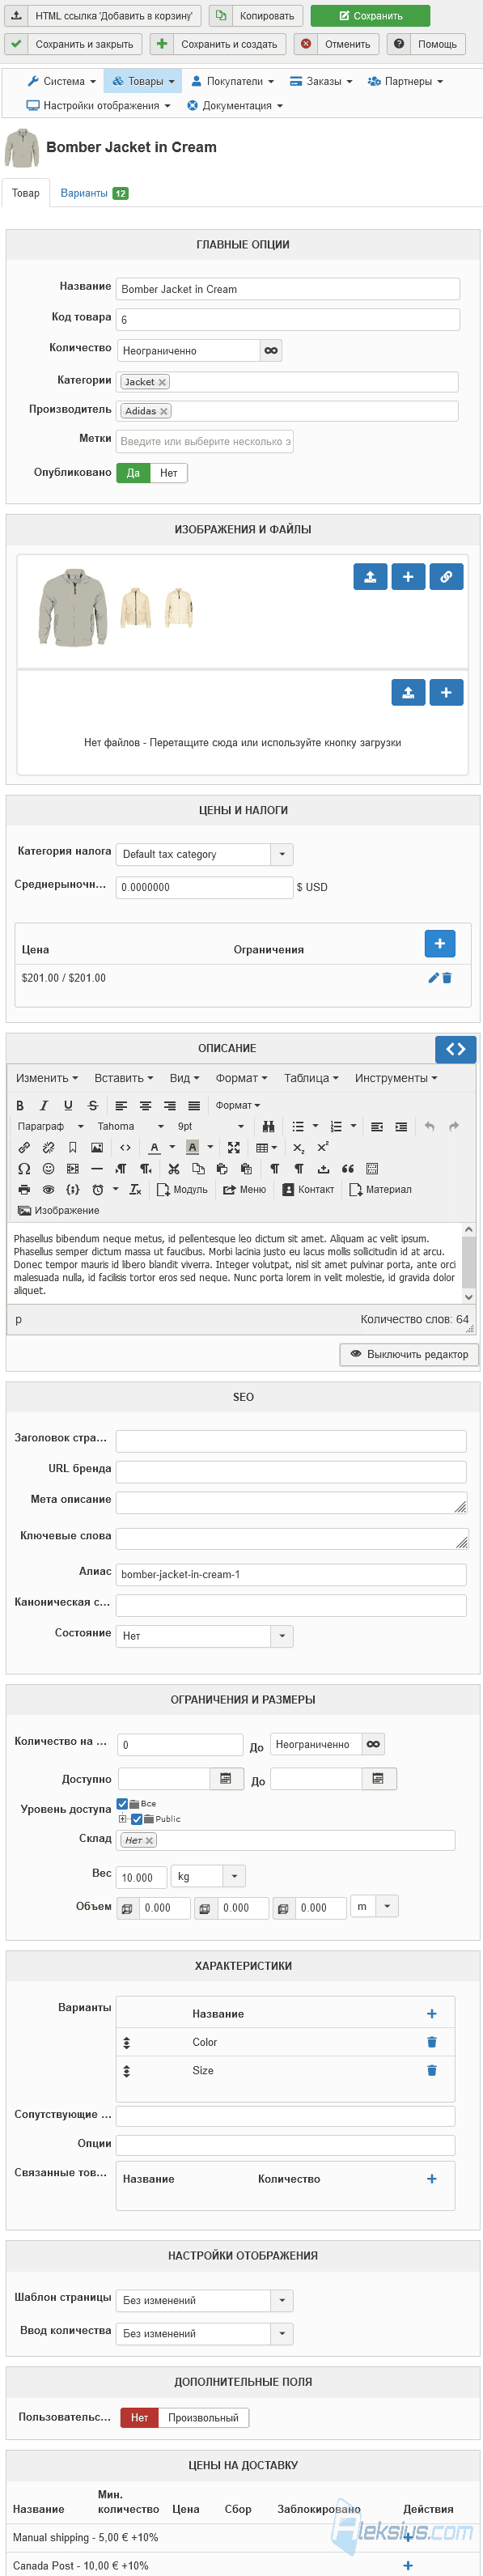This screenshot has width=483, height=2576.
Task: Open source code view icon
Action: (125, 1147)
